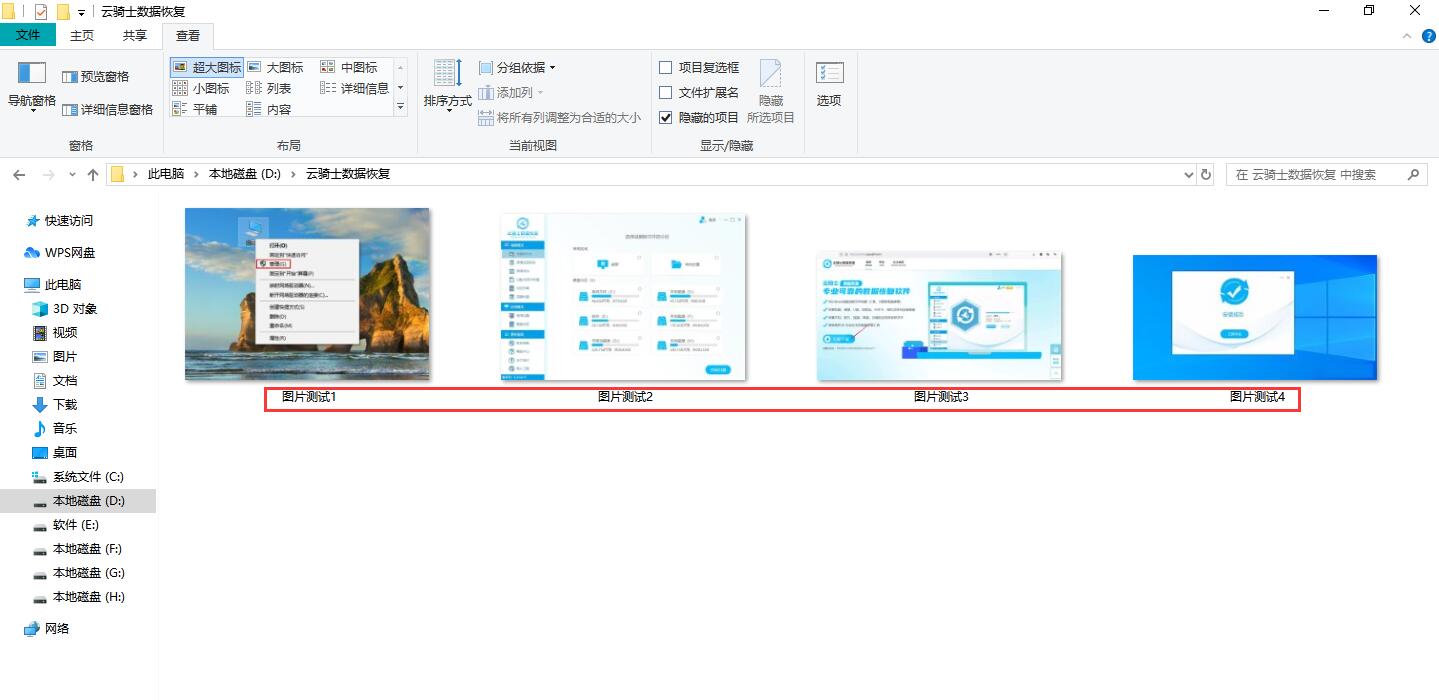Screen dimensions: 1439x700
Task: Expand breadcrumb arrow after 此电脑
Action: tap(196, 174)
